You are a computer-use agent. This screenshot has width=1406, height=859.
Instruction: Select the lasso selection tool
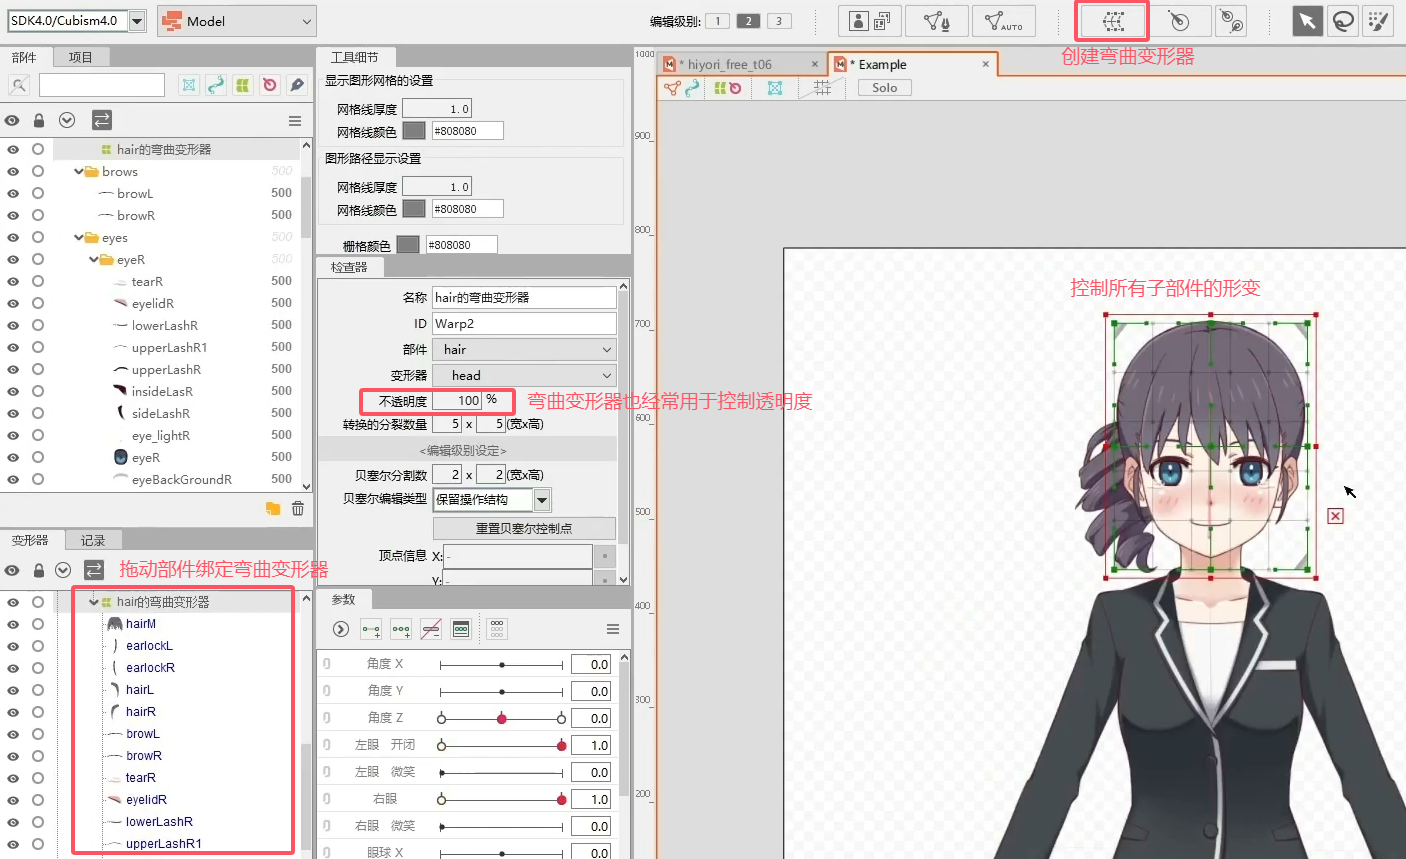(x=1343, y=21)
